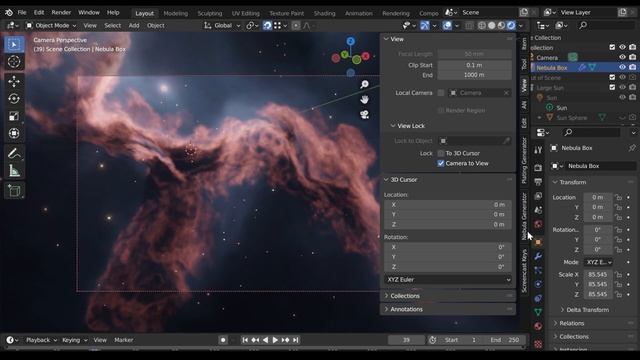640x360 pixels.
Task: Toggle the snap magnet icon
Action: 267,25
